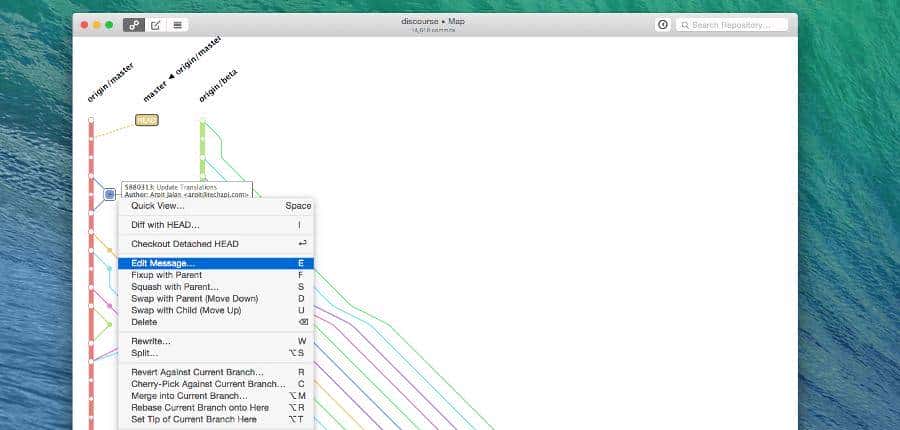Focus the Search Repository field
900x430 pixels.
(x=732, y=25)
